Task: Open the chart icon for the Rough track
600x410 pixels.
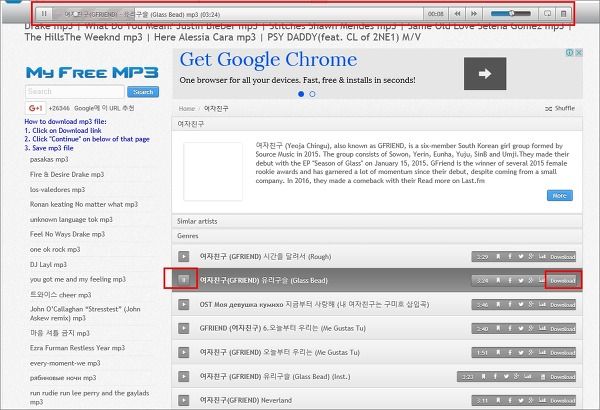Action: (542, 256)
